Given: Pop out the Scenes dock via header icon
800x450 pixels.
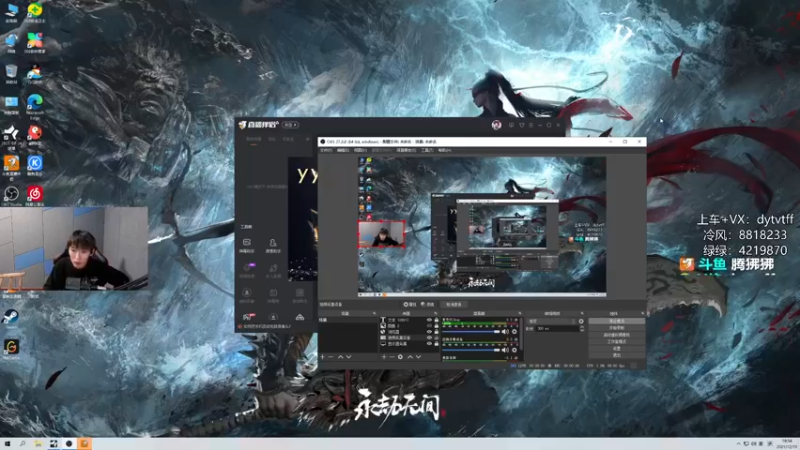Looking at the screenshot, I should pyautogui.click(x=374, y=313).
